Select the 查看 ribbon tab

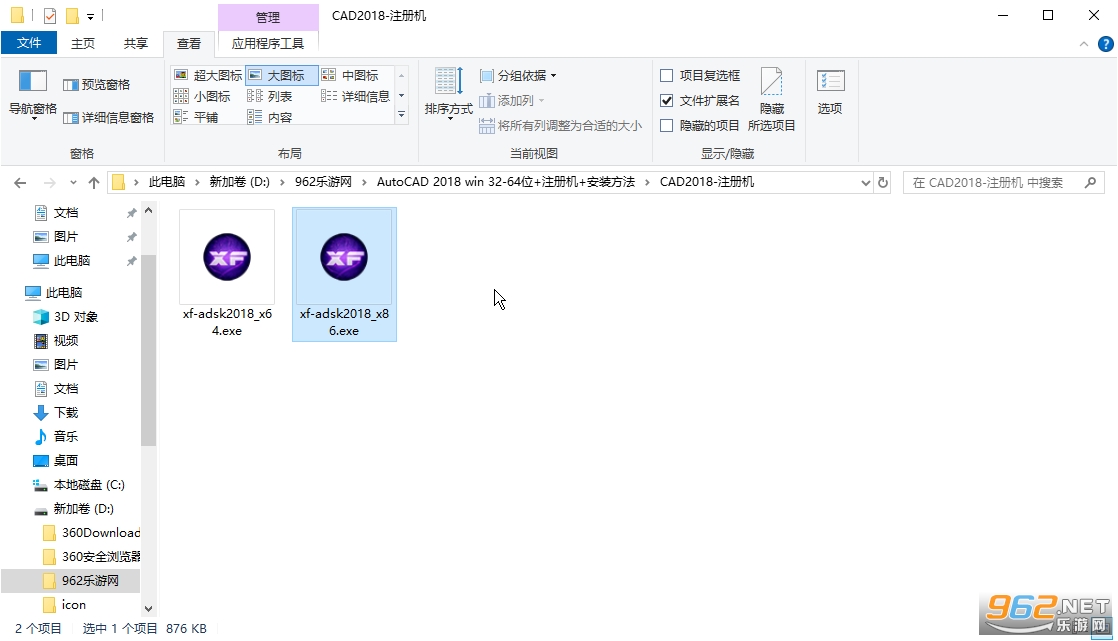[189, 43]
